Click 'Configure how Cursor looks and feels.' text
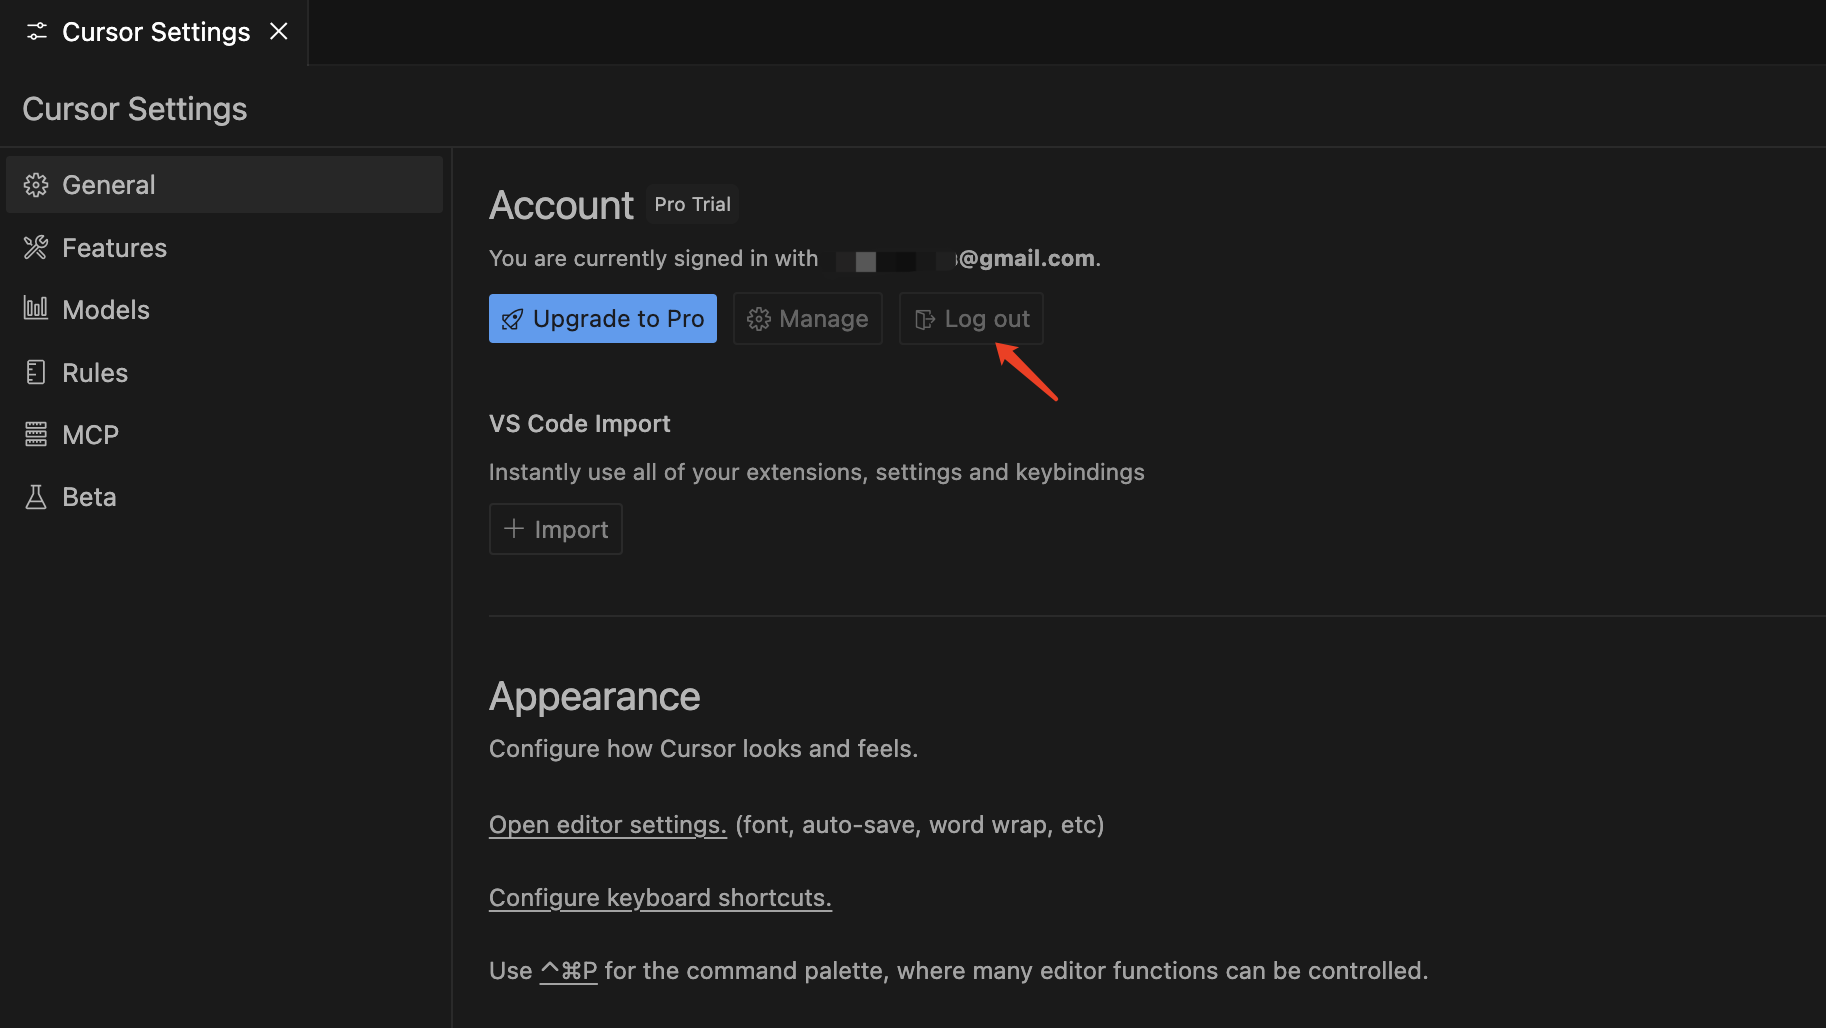The height and width of the screenshot is (1028, 1826). [703, 749]
